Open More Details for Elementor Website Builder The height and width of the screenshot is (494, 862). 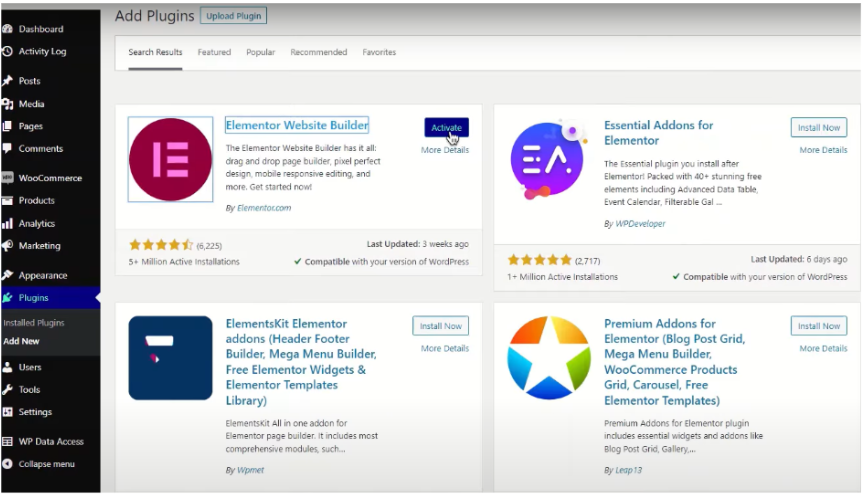(x=445, y=150)
